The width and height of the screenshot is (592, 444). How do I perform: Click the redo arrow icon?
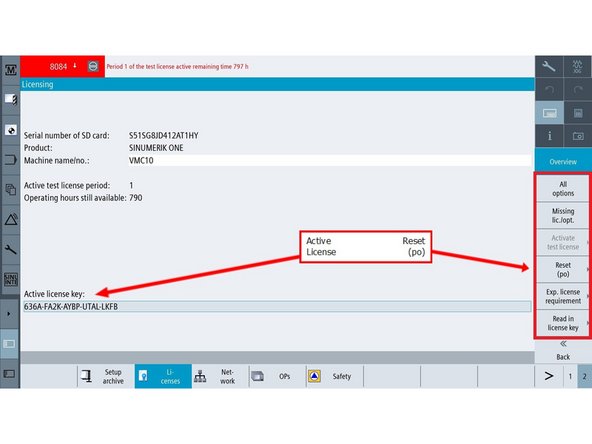coord(578,89)
